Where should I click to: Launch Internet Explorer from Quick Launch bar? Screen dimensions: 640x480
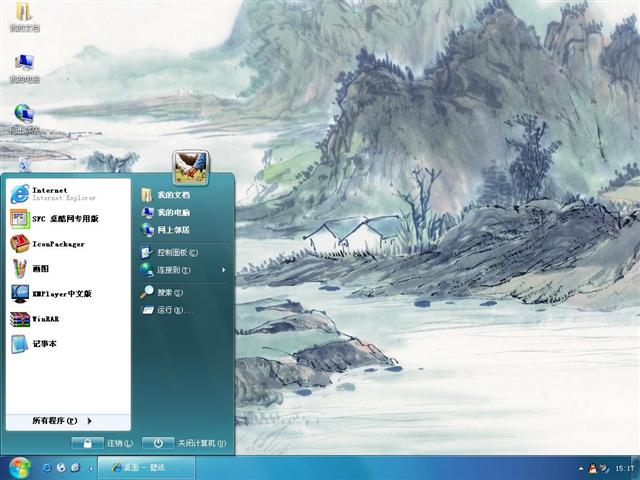pyautogui.click(x=47, y=468)
